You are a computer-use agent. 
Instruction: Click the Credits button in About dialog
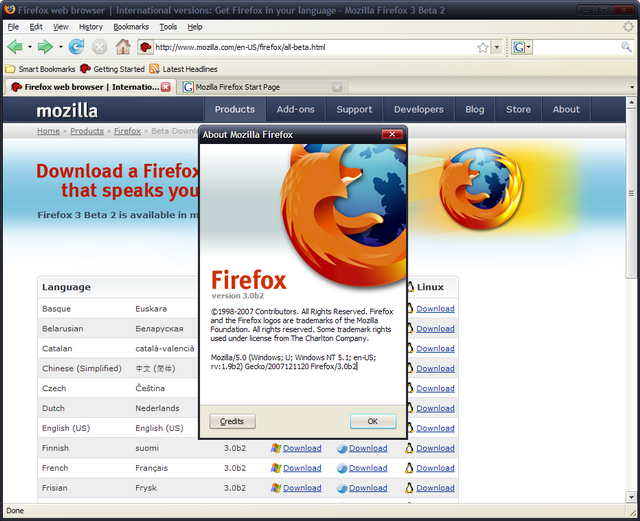[x=232, y=421]
